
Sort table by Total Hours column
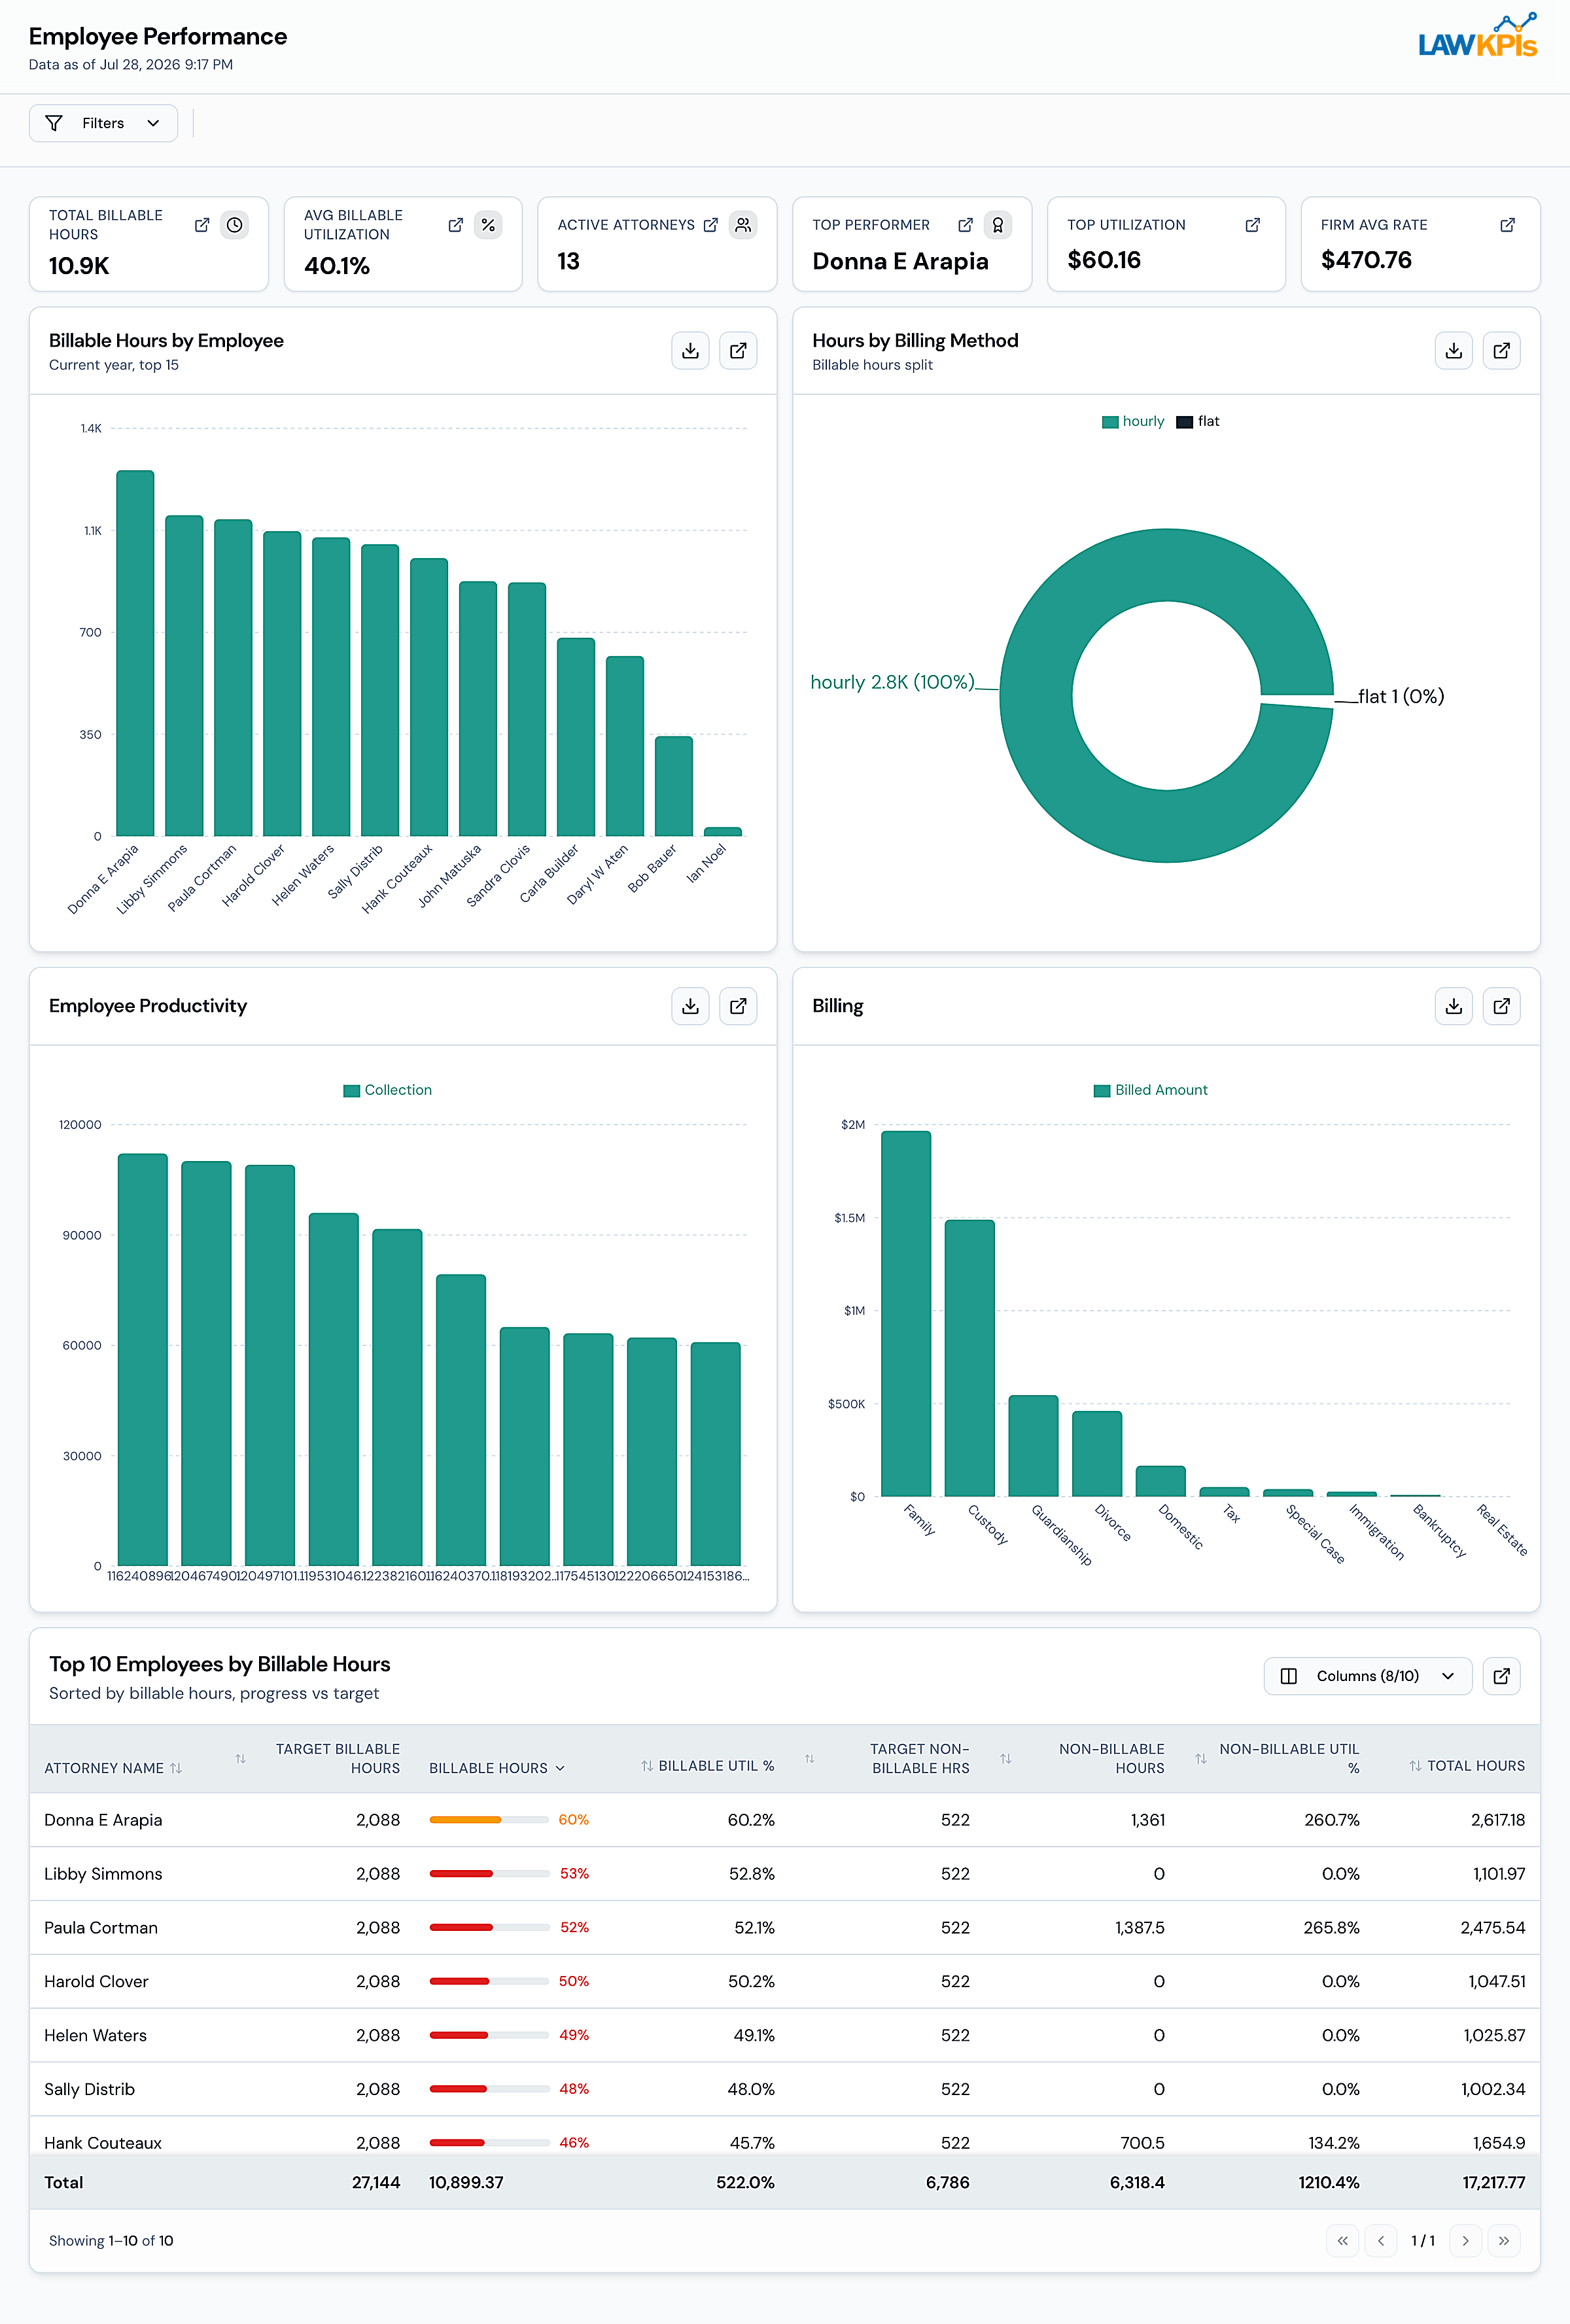tap(1467, 1766)
